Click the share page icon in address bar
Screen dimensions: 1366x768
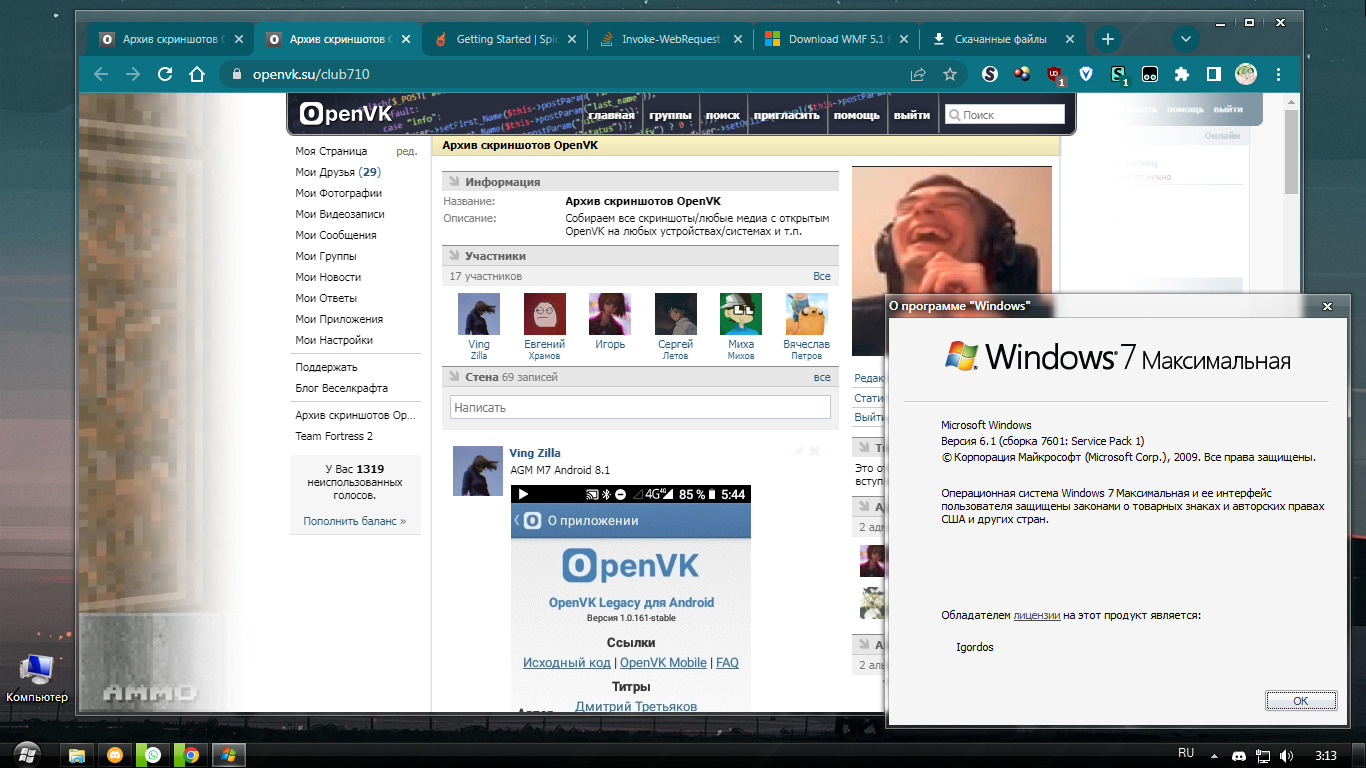918,75
